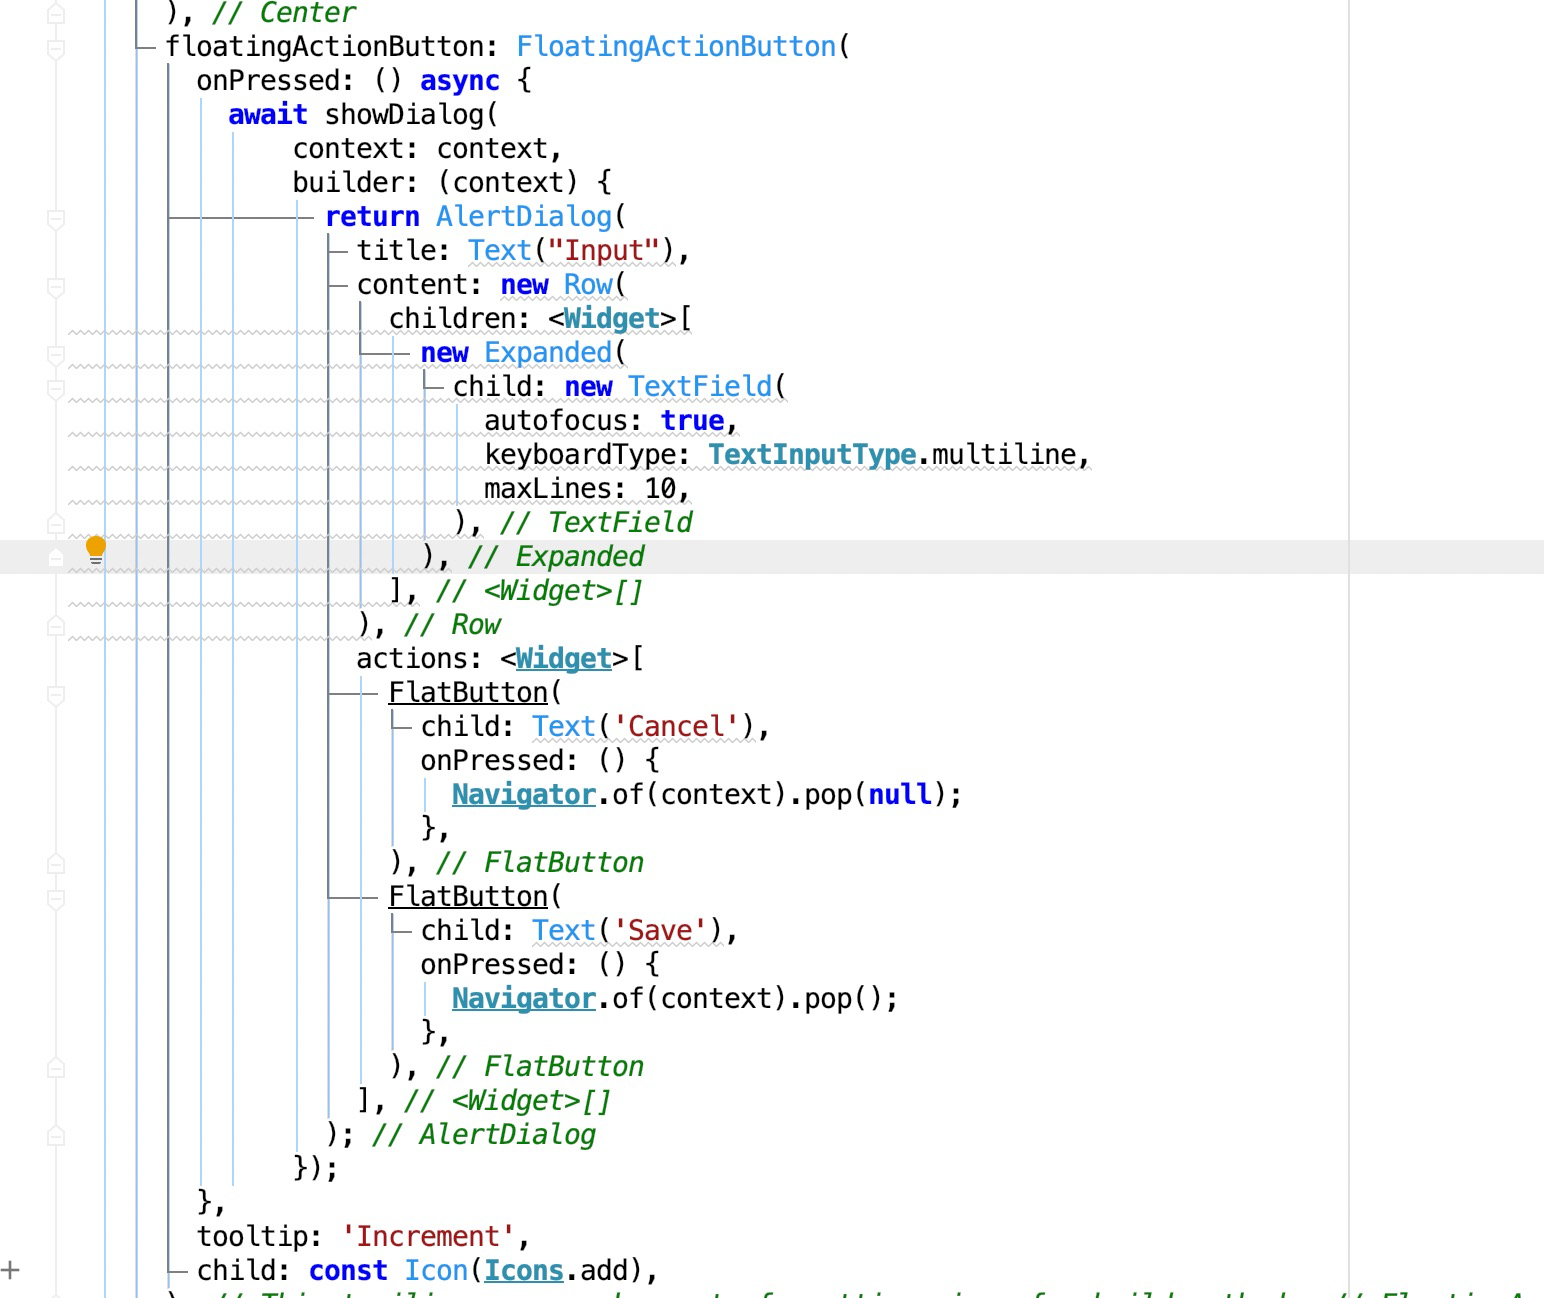Collapse the Expanded widget fold region
This screenshot has height=1298, width=1544.
point(55,352)
